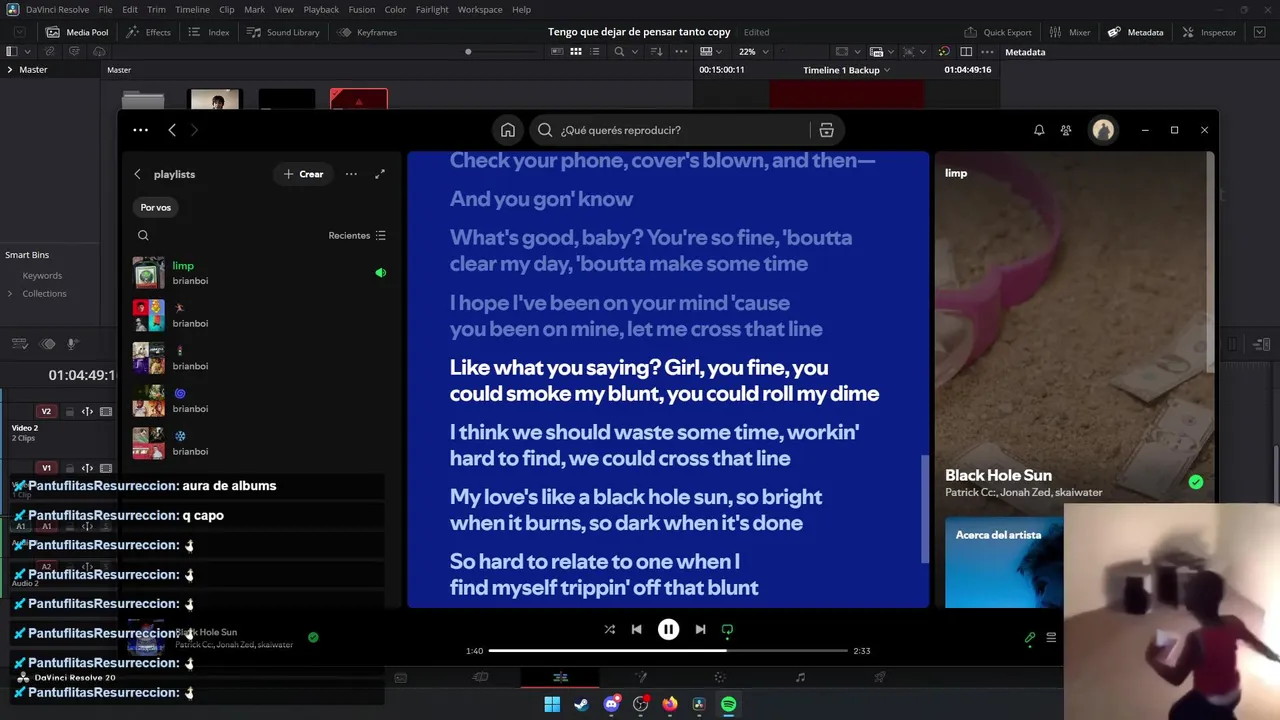The image size is (1280, 720).
Task: Expand Collections under Smart Bins
Action: pos(10,293)
